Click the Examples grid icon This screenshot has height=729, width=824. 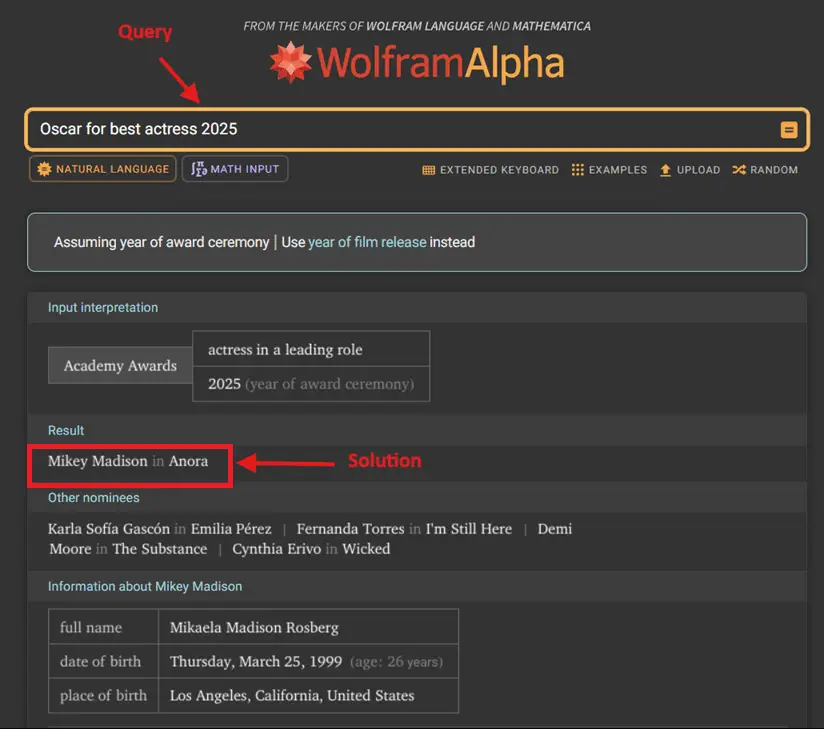[x=578, y=170]
